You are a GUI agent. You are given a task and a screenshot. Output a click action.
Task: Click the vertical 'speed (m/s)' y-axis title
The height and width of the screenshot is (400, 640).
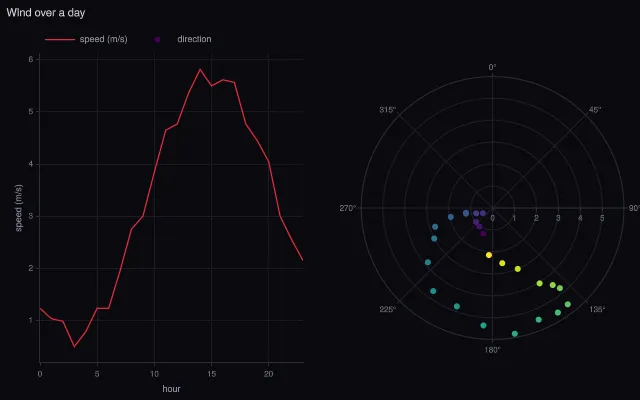pyautogui.click(x=18, y=208)
